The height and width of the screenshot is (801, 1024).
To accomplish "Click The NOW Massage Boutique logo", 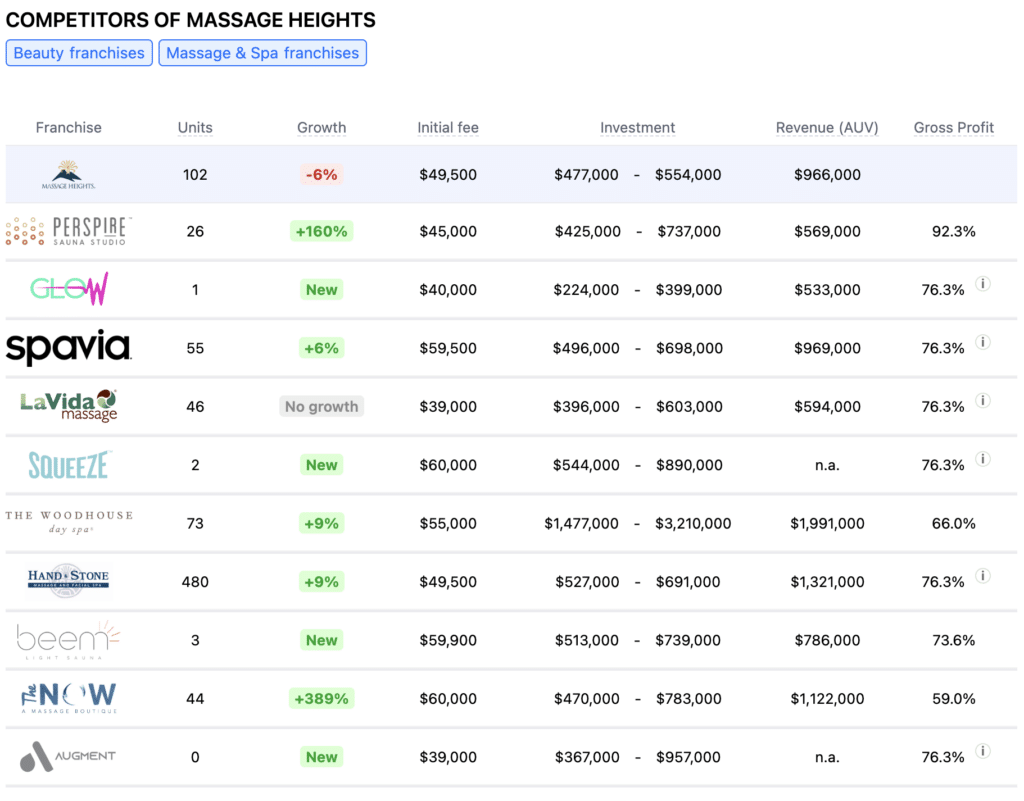I will pyautogui.click(x=69, y=698).
